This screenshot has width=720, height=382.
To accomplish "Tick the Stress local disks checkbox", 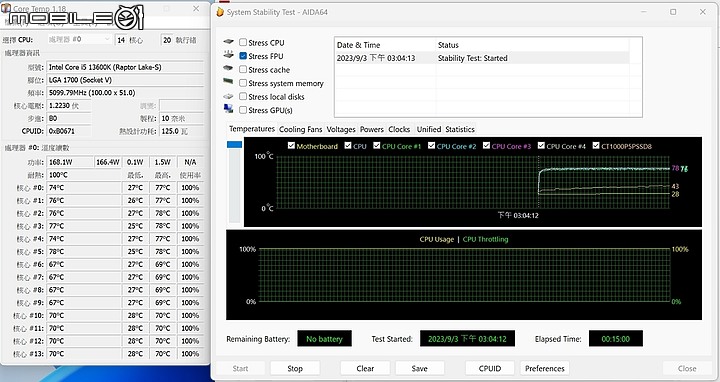I will point(243,96).
